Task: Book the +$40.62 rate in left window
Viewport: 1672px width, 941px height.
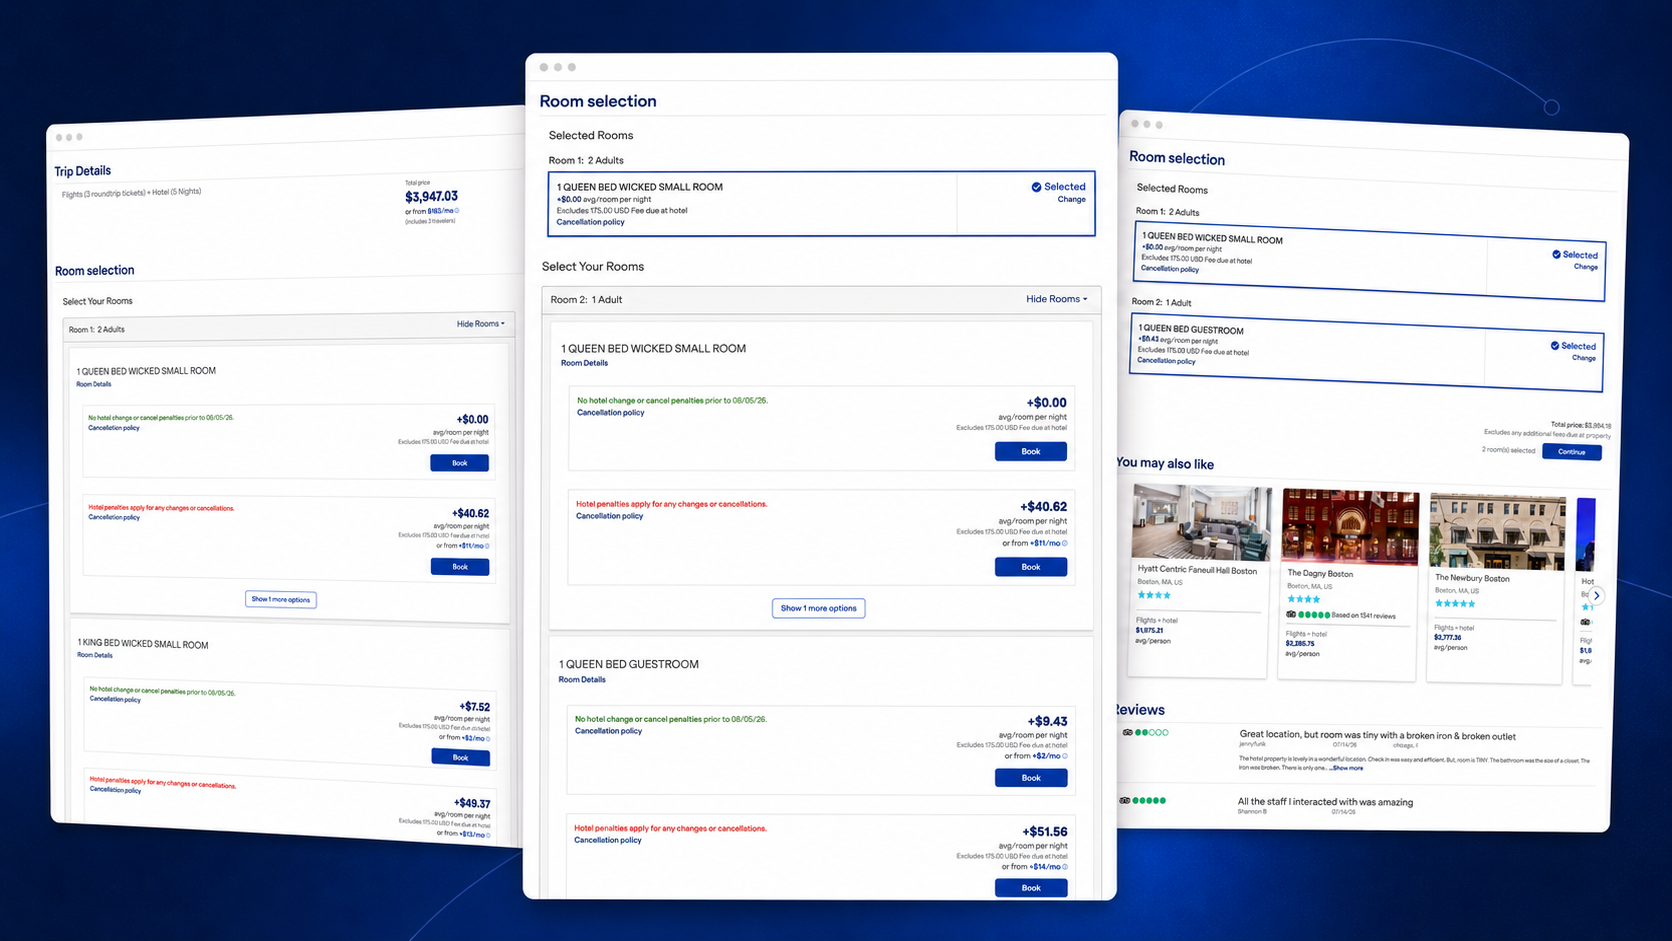Action: pos(460,567)
